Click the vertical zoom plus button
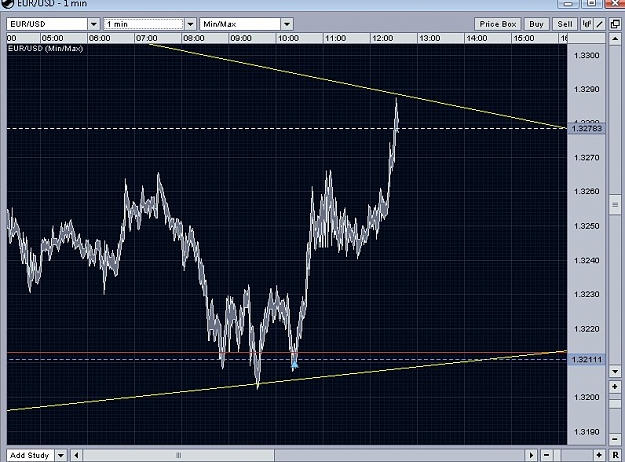The height and width of the screenshot is (462, 625). pos(615,387)
